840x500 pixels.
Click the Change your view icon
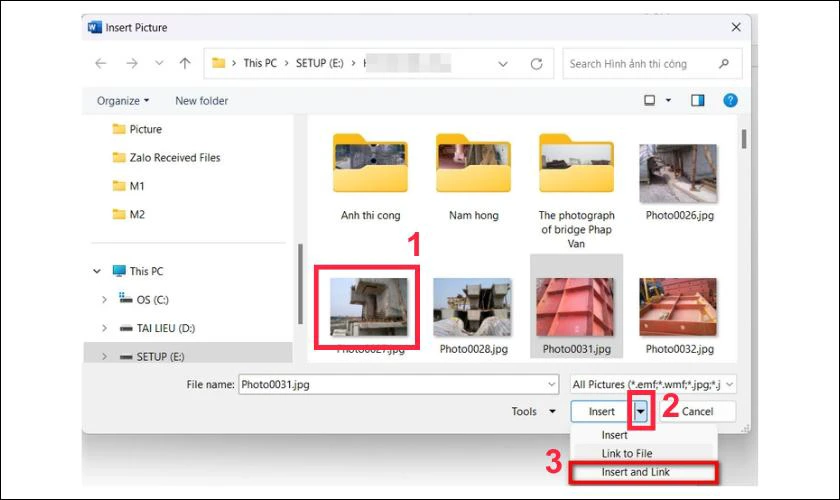click(649, 100)
